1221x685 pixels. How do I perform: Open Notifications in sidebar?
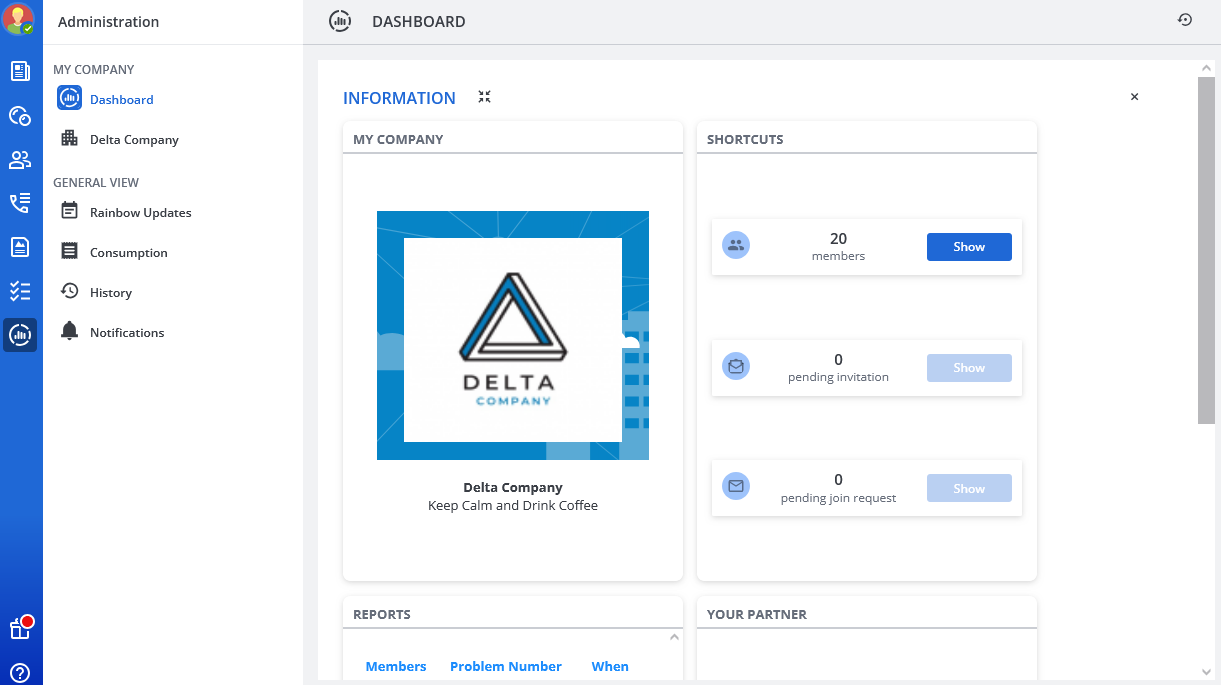pos(127,333)
